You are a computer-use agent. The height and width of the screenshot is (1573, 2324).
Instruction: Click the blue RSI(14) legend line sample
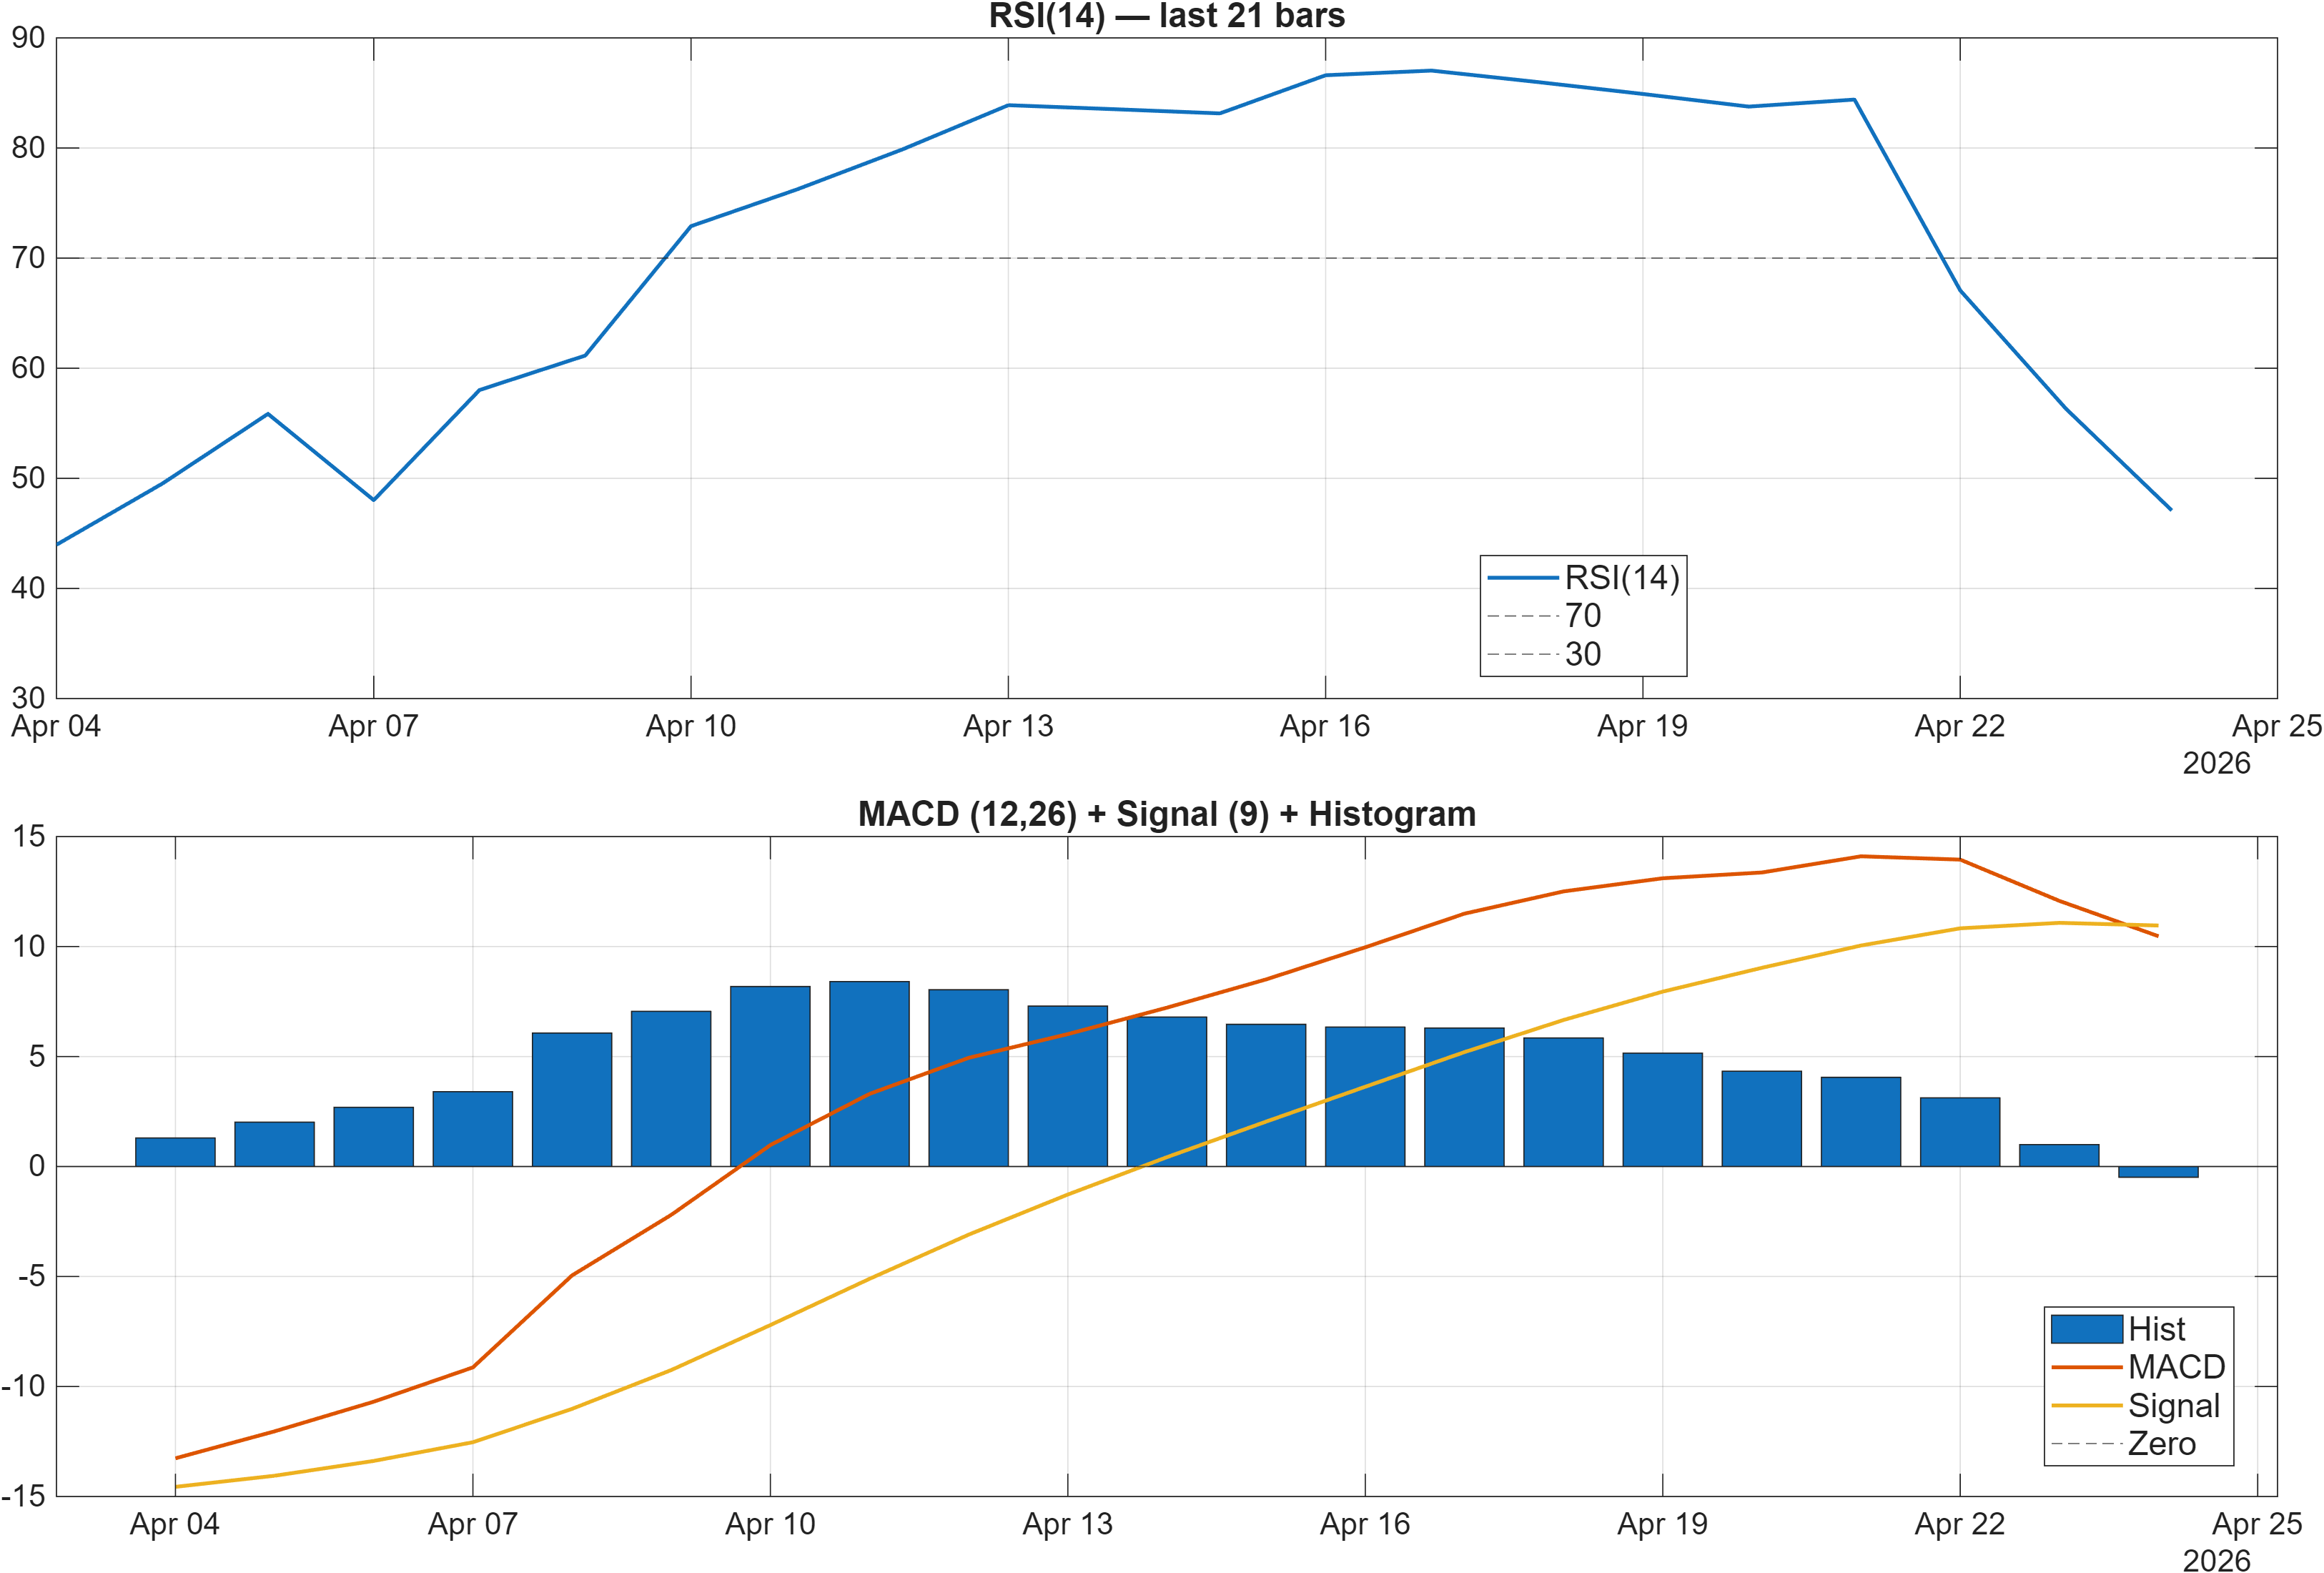[x=1523, y=578]
